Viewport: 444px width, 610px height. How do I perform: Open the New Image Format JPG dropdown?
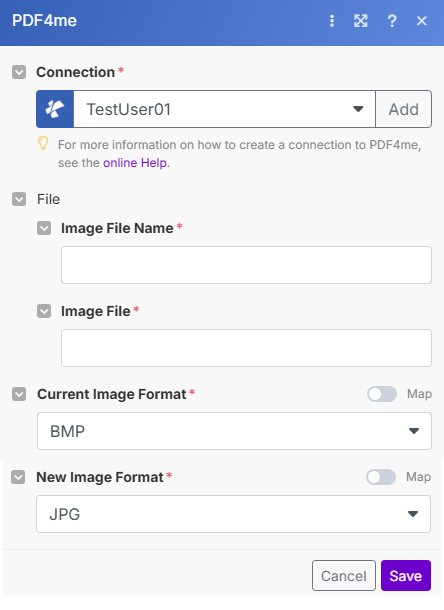tap(233, 514)
